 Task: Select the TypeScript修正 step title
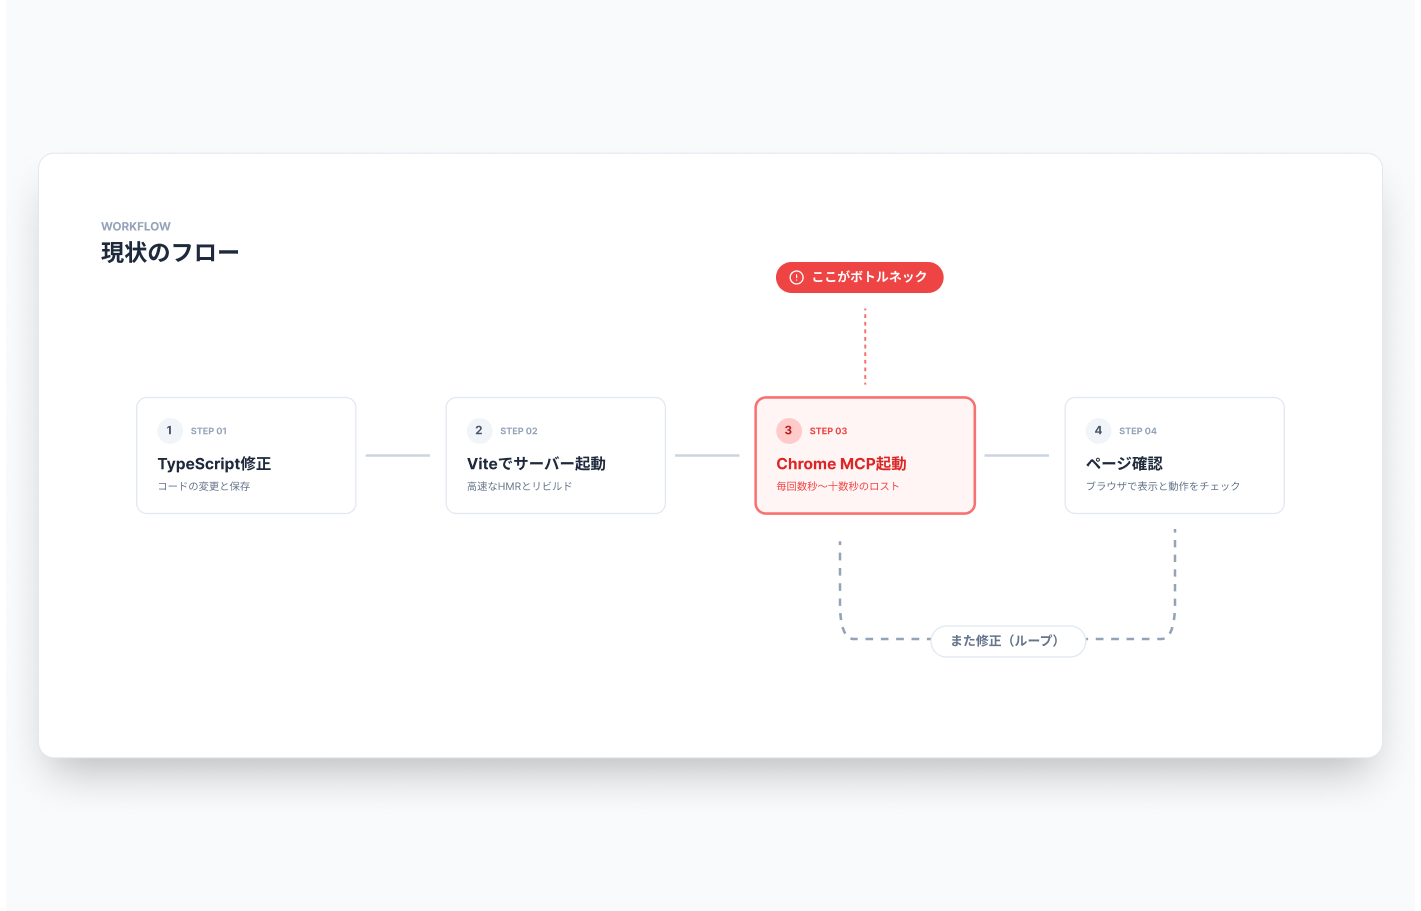click(x=214, y=464)
